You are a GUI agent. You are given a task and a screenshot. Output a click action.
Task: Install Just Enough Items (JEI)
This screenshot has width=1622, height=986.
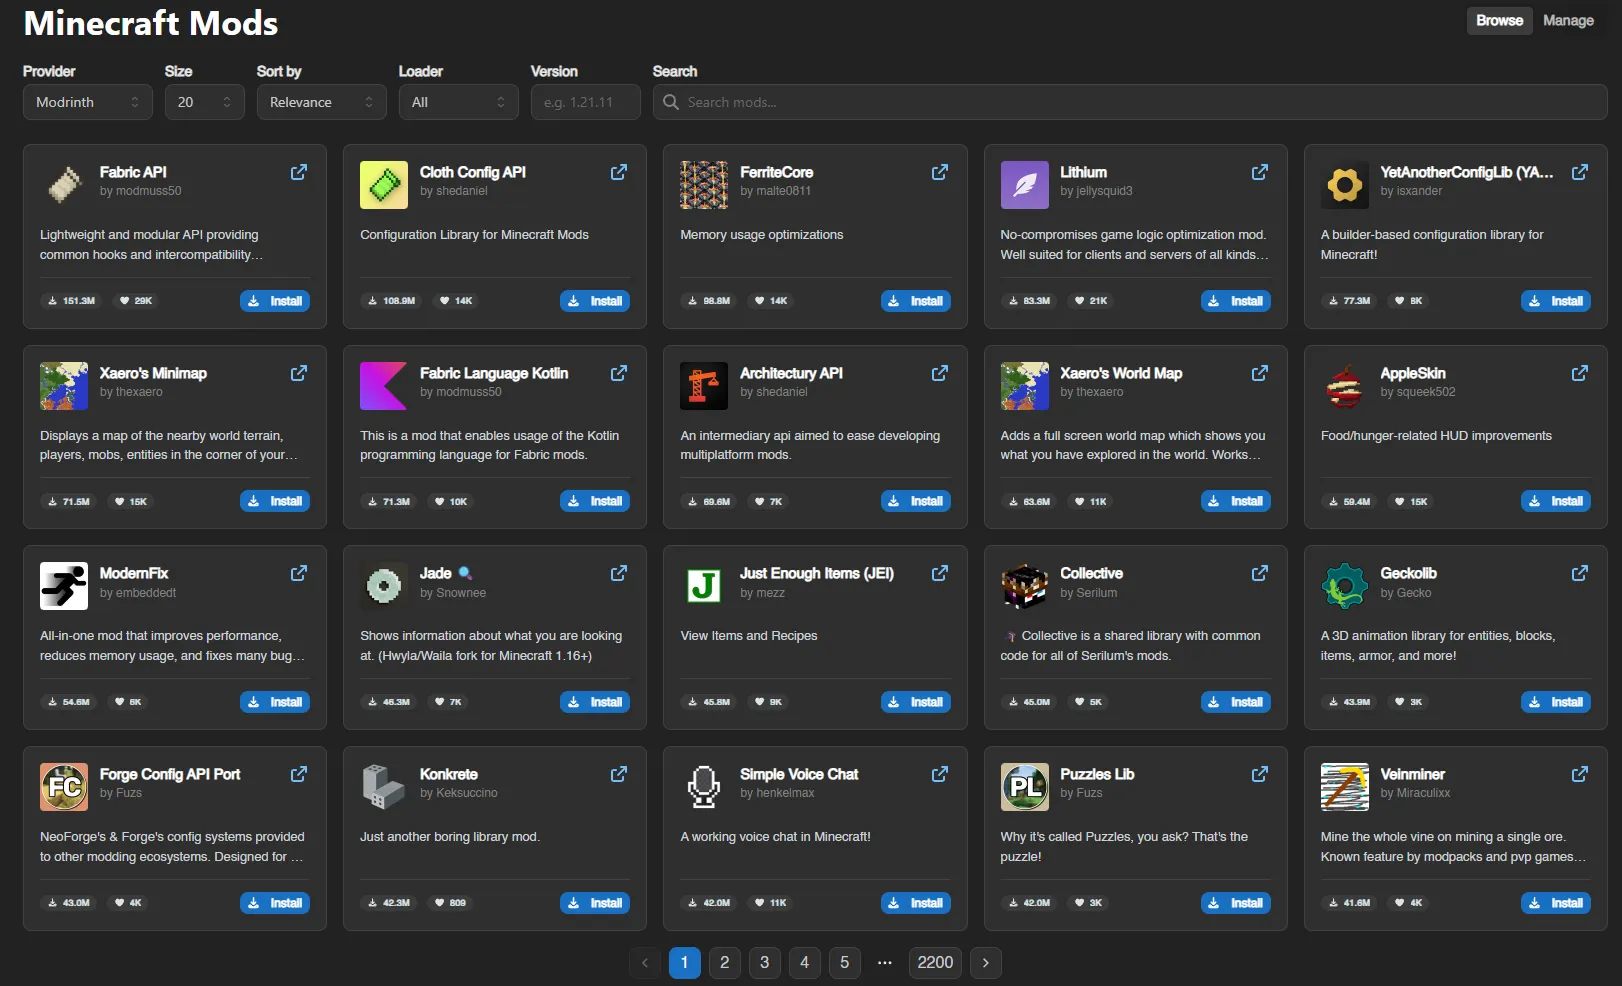point(916,702)
